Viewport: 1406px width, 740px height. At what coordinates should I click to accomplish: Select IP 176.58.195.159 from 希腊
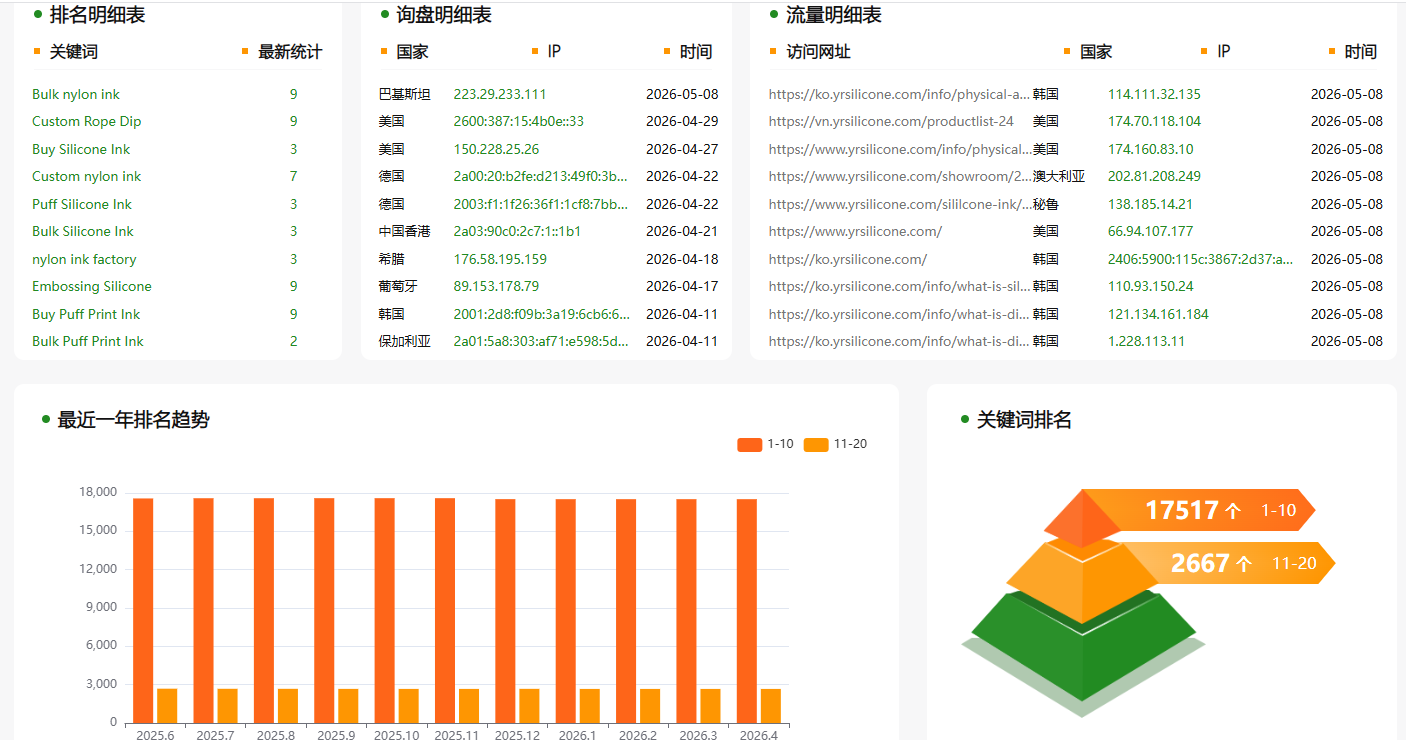coord(500,259)
